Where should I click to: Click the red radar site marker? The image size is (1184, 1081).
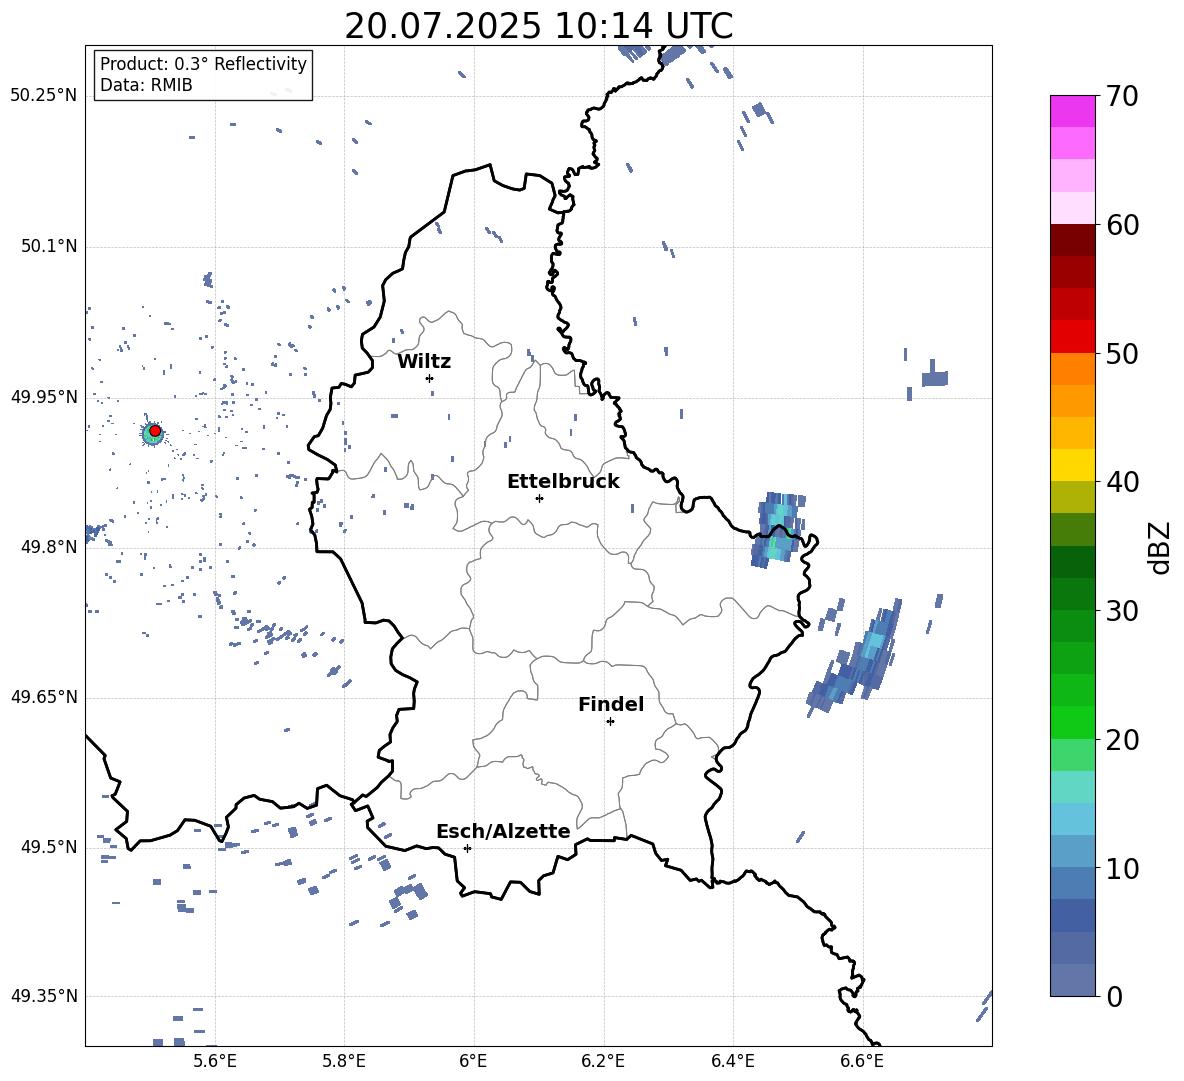pyautogui.click(x=155, y=431)
